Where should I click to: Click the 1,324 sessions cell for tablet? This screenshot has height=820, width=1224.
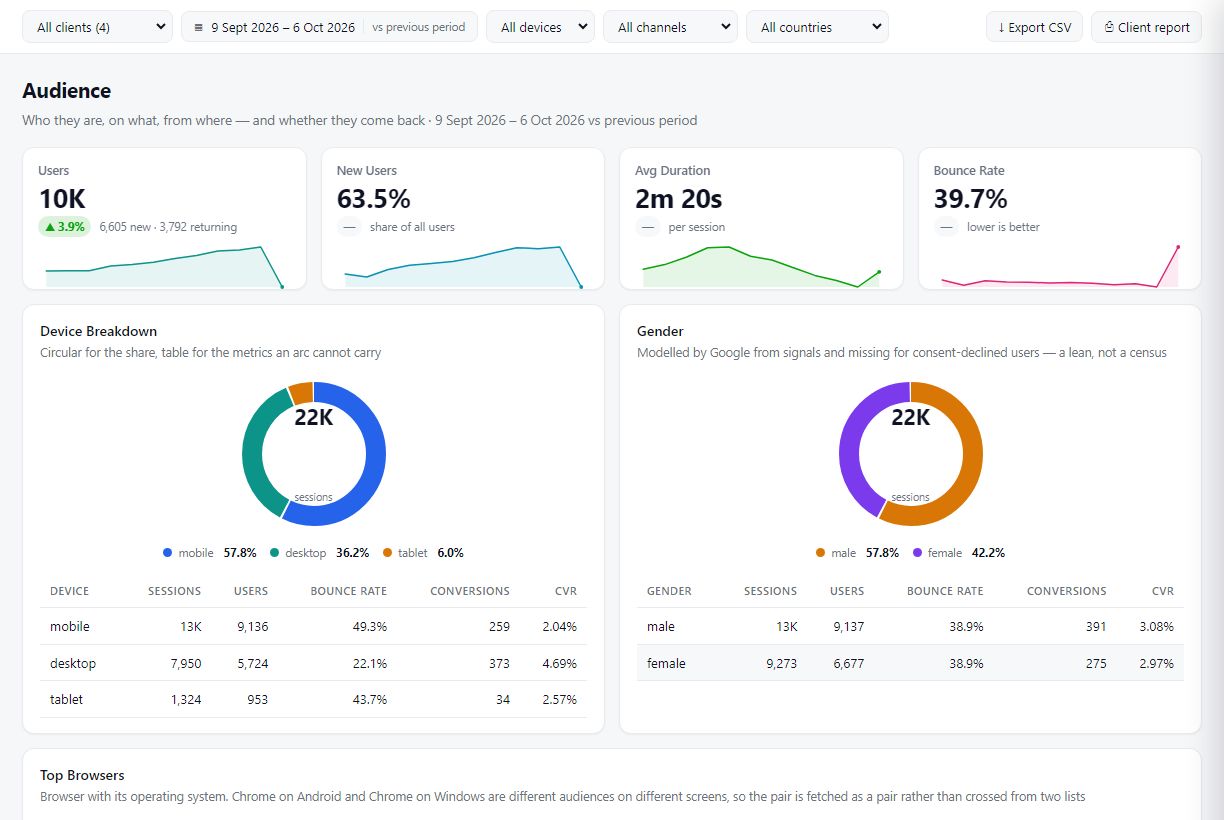pos(186,699)
